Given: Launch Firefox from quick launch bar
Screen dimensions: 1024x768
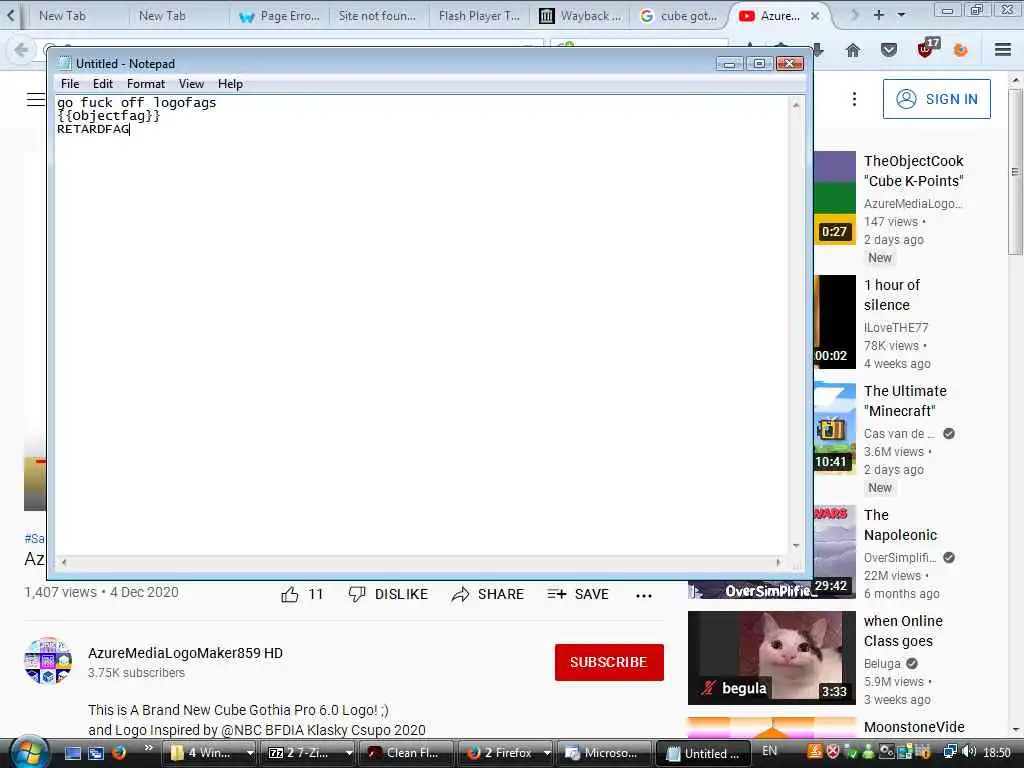Looking at the screenshot, I should [x=120, y=753].
